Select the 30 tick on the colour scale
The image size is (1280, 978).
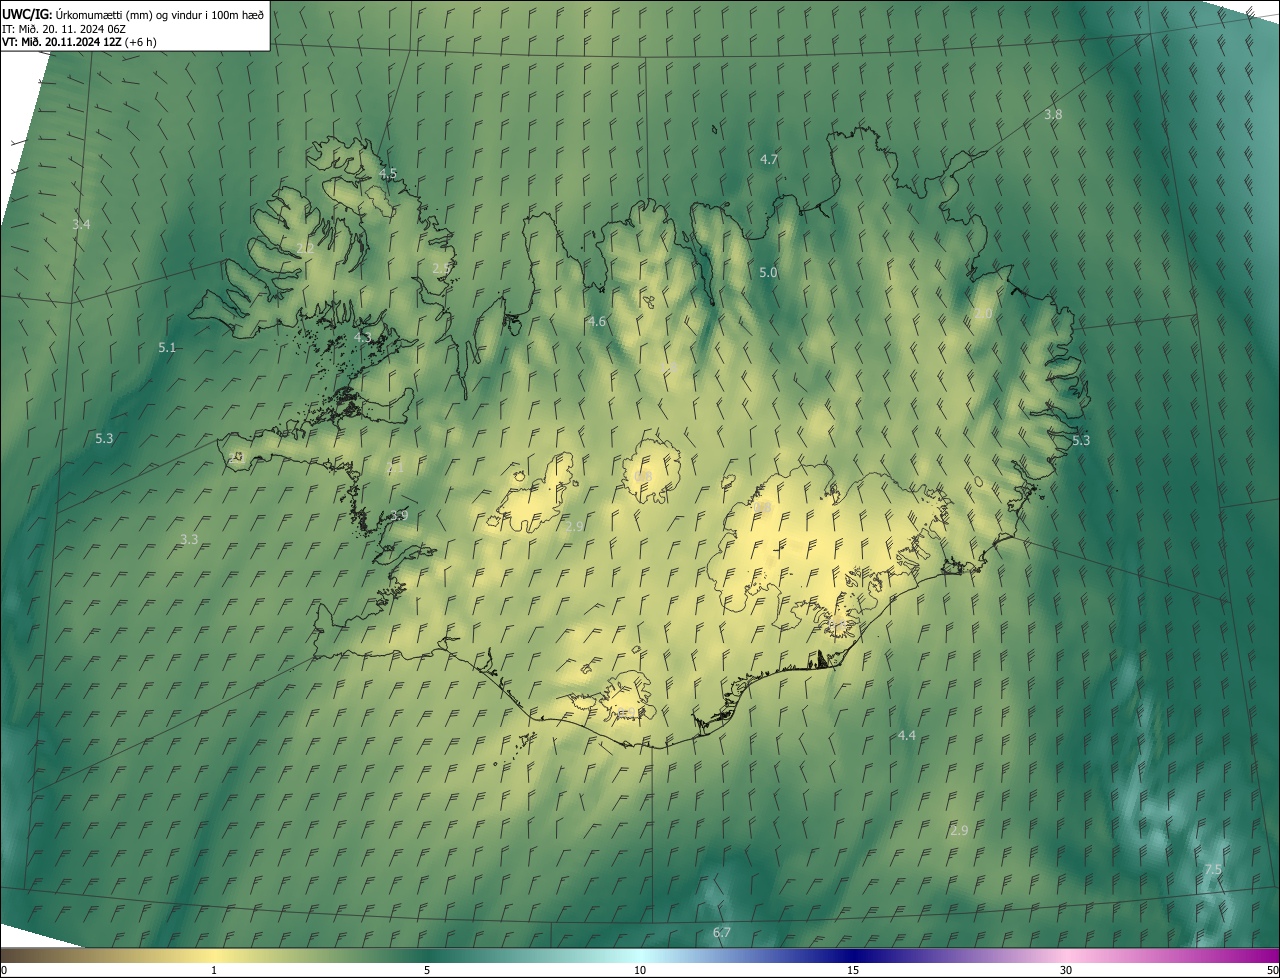[1066, 970]
